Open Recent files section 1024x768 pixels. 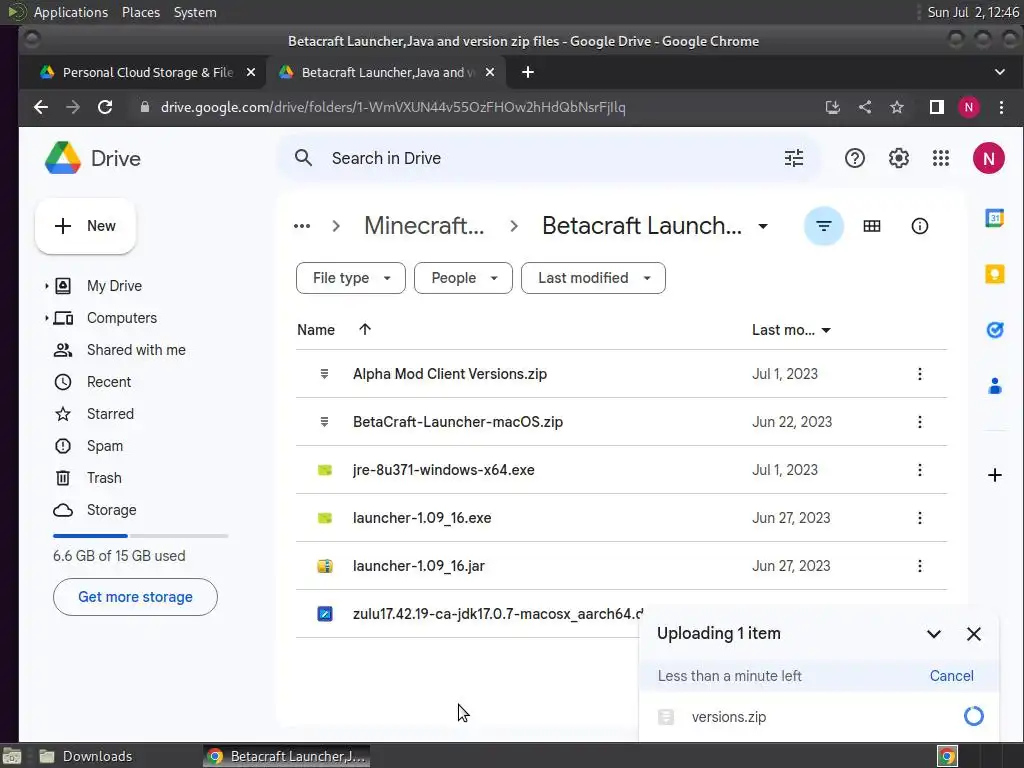(108, 382)
